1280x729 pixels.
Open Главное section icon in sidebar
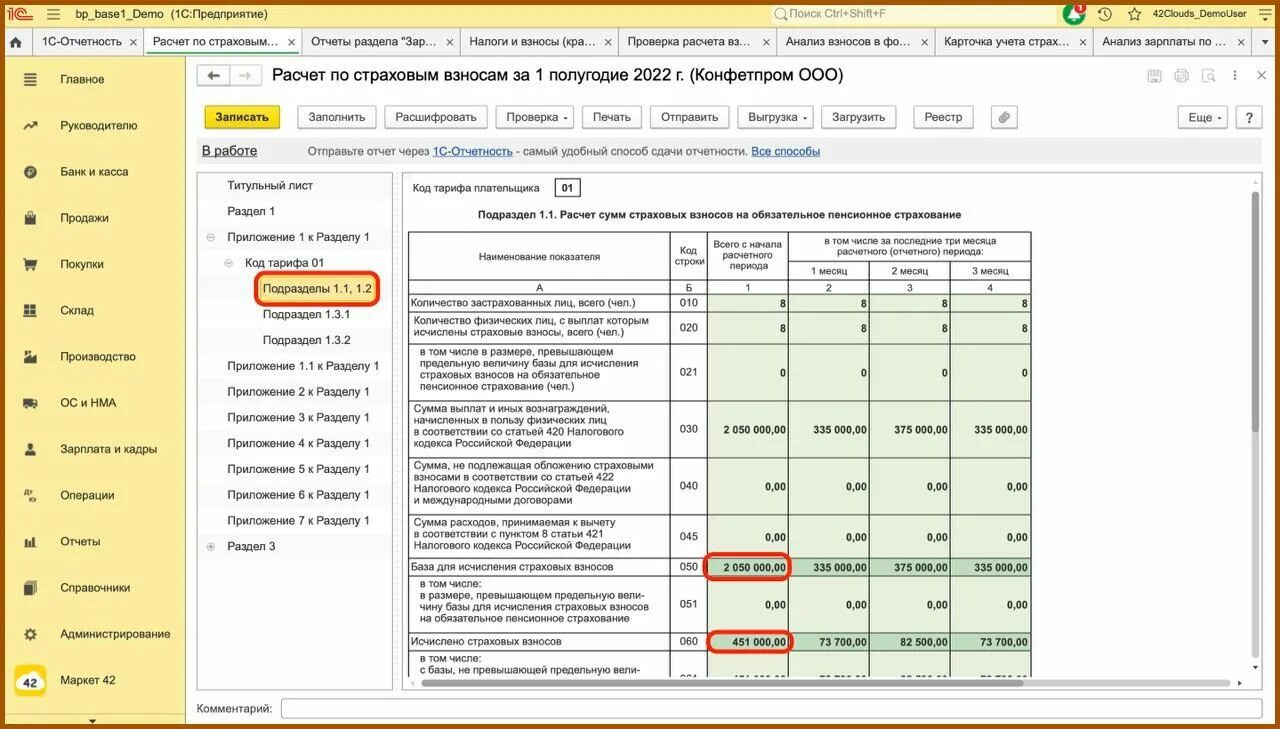30,80
